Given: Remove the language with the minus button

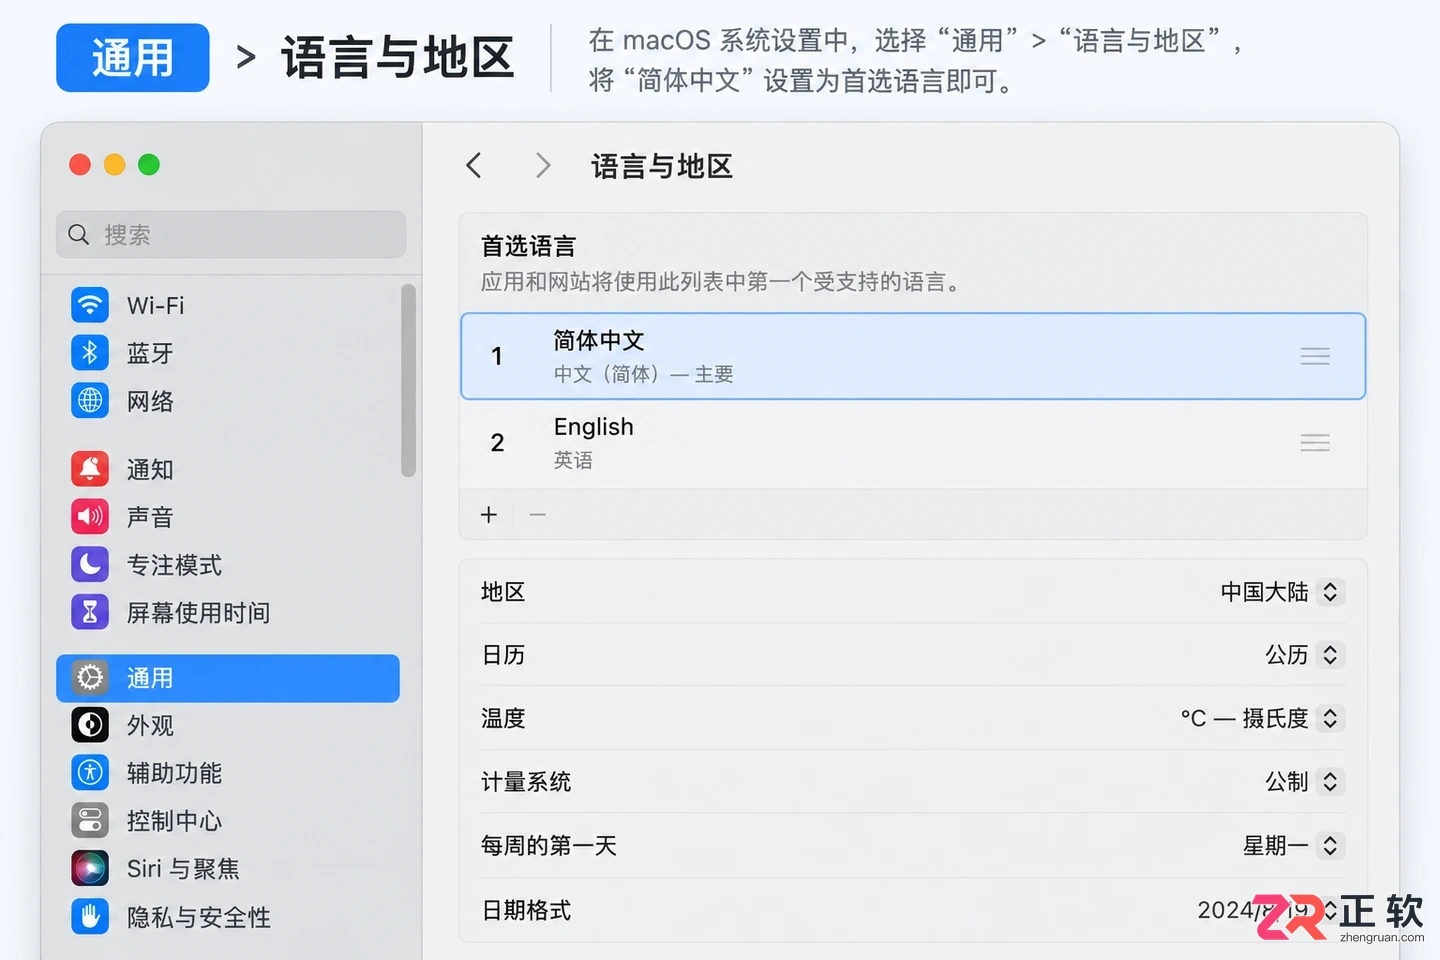Looking at the screenshot, I should pyautogui.click(x=538, y=515).
